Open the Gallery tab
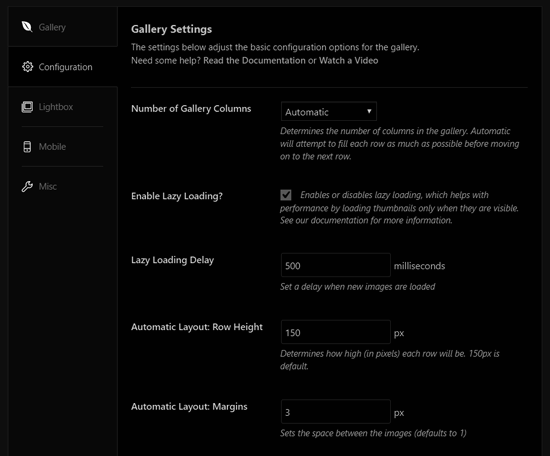Image resolution: width=550 pixels, height=456 pixels. pyautogui.click(x=63, y=27)
